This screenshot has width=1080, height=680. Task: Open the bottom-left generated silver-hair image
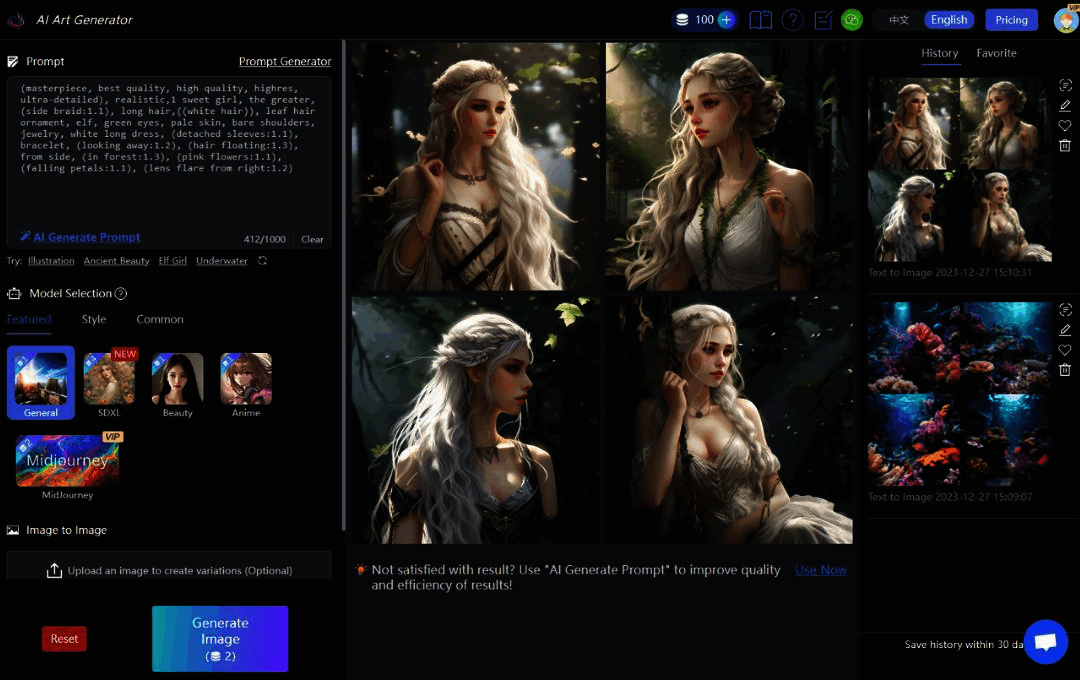[476, 420]
